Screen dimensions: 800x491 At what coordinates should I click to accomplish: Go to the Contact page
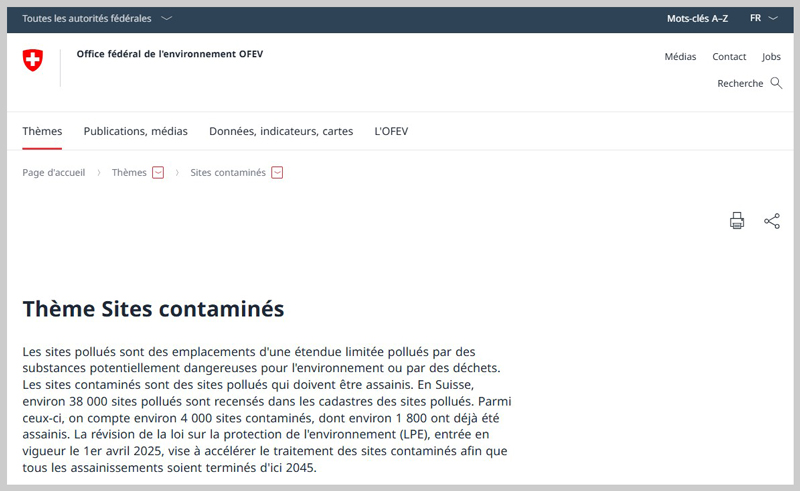[729, 57]
